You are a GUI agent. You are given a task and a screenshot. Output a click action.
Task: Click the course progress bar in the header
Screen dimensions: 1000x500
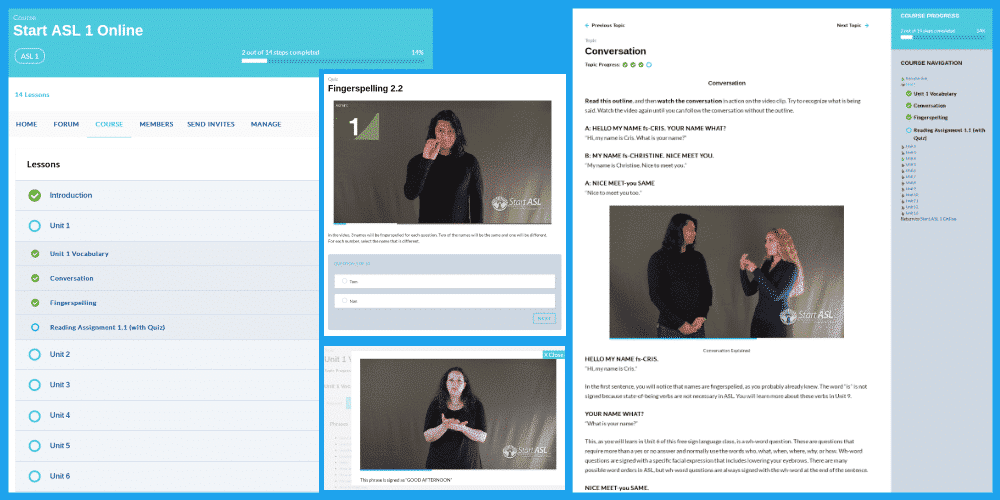click(x=332, y=61)
